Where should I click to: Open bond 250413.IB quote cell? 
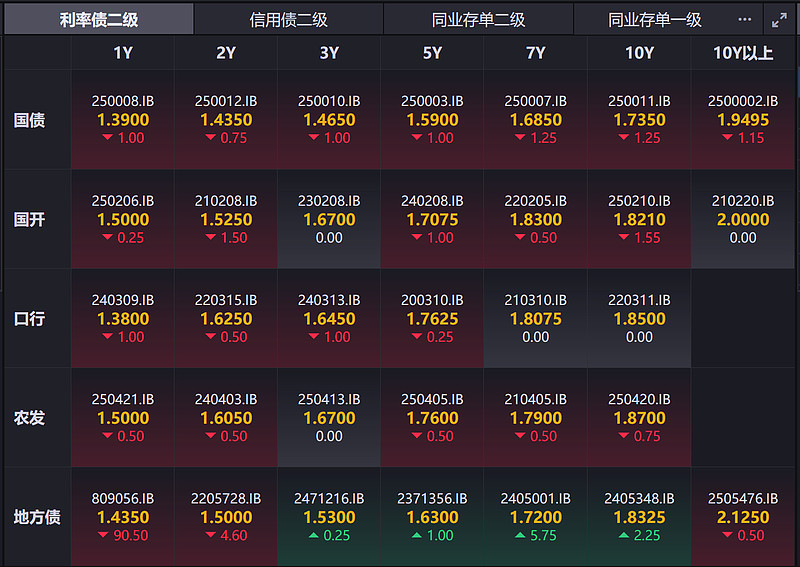coord(329,417)
